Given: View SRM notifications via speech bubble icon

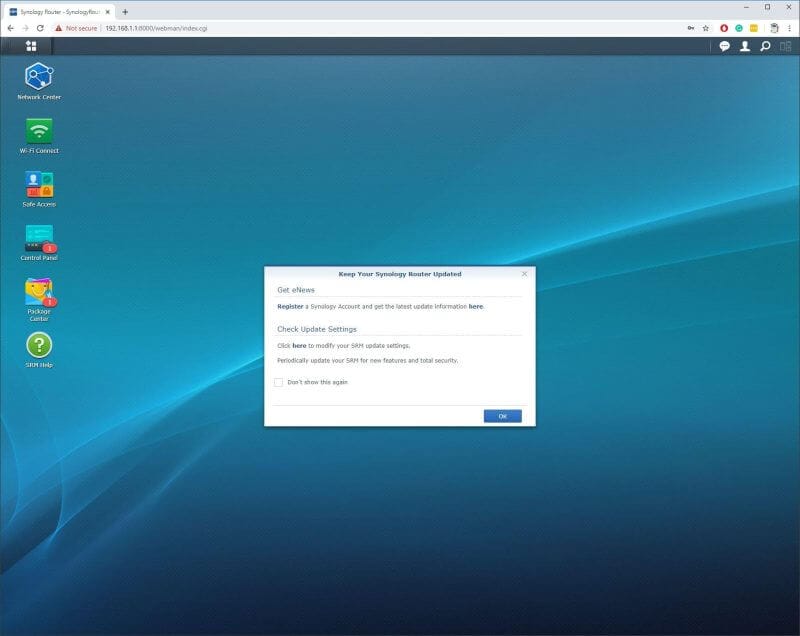Looking at the screenshot, I should coord(722,46).
